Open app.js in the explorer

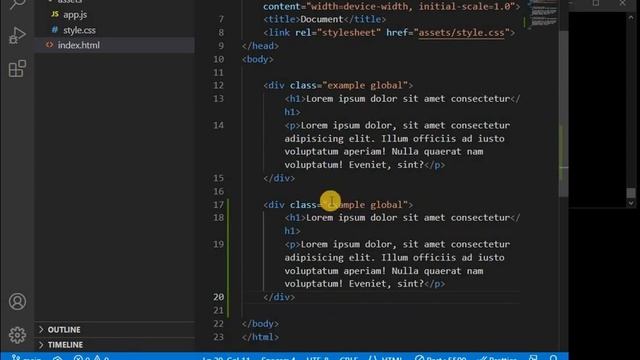tap(75, 15)
